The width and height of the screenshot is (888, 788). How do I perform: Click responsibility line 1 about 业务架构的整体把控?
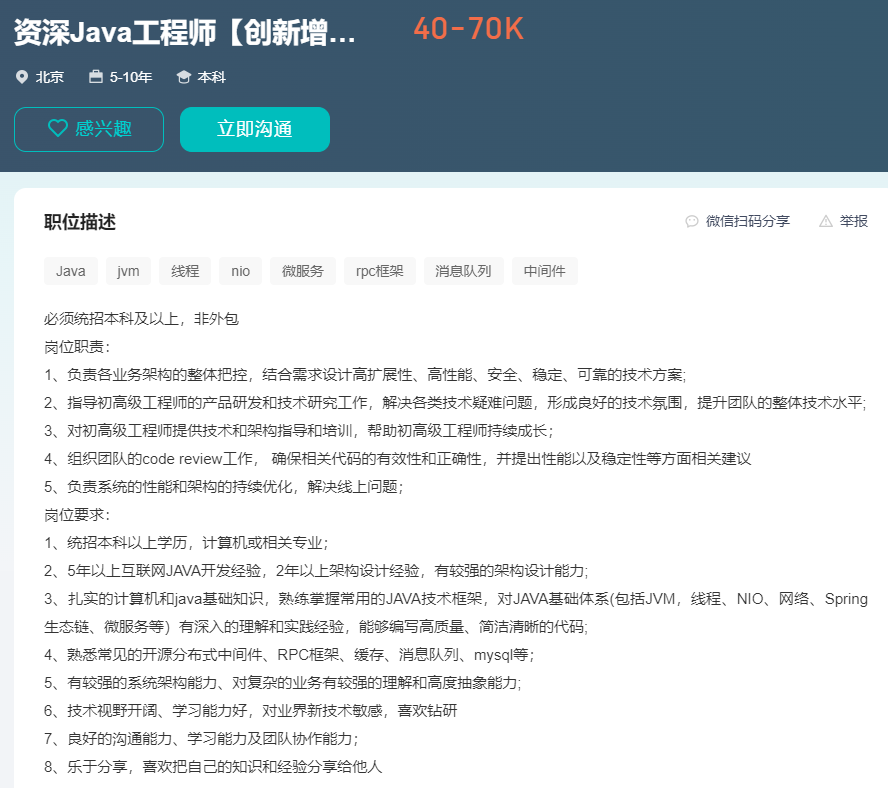(365, 374)
